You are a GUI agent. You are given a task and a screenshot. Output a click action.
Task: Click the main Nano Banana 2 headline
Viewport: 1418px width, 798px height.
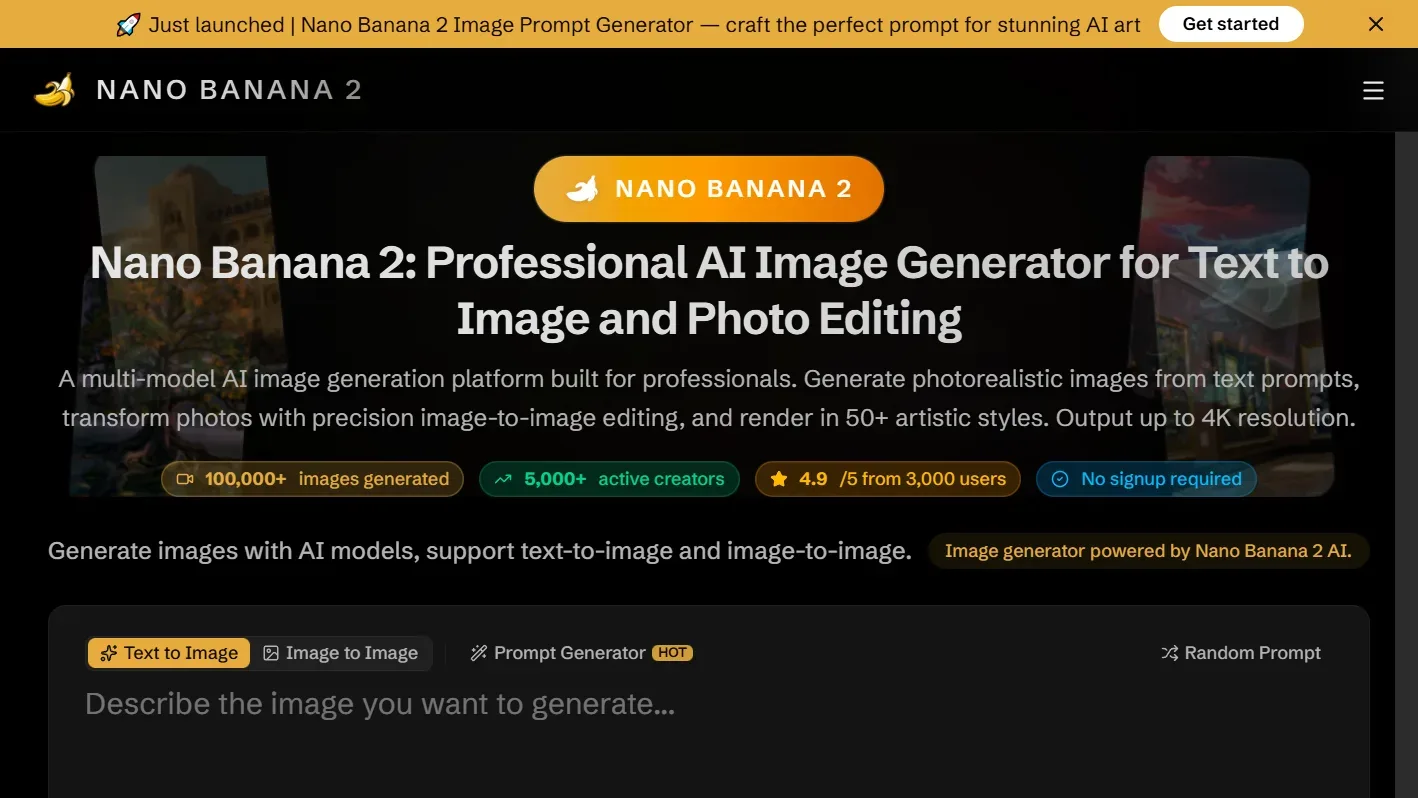709,291
